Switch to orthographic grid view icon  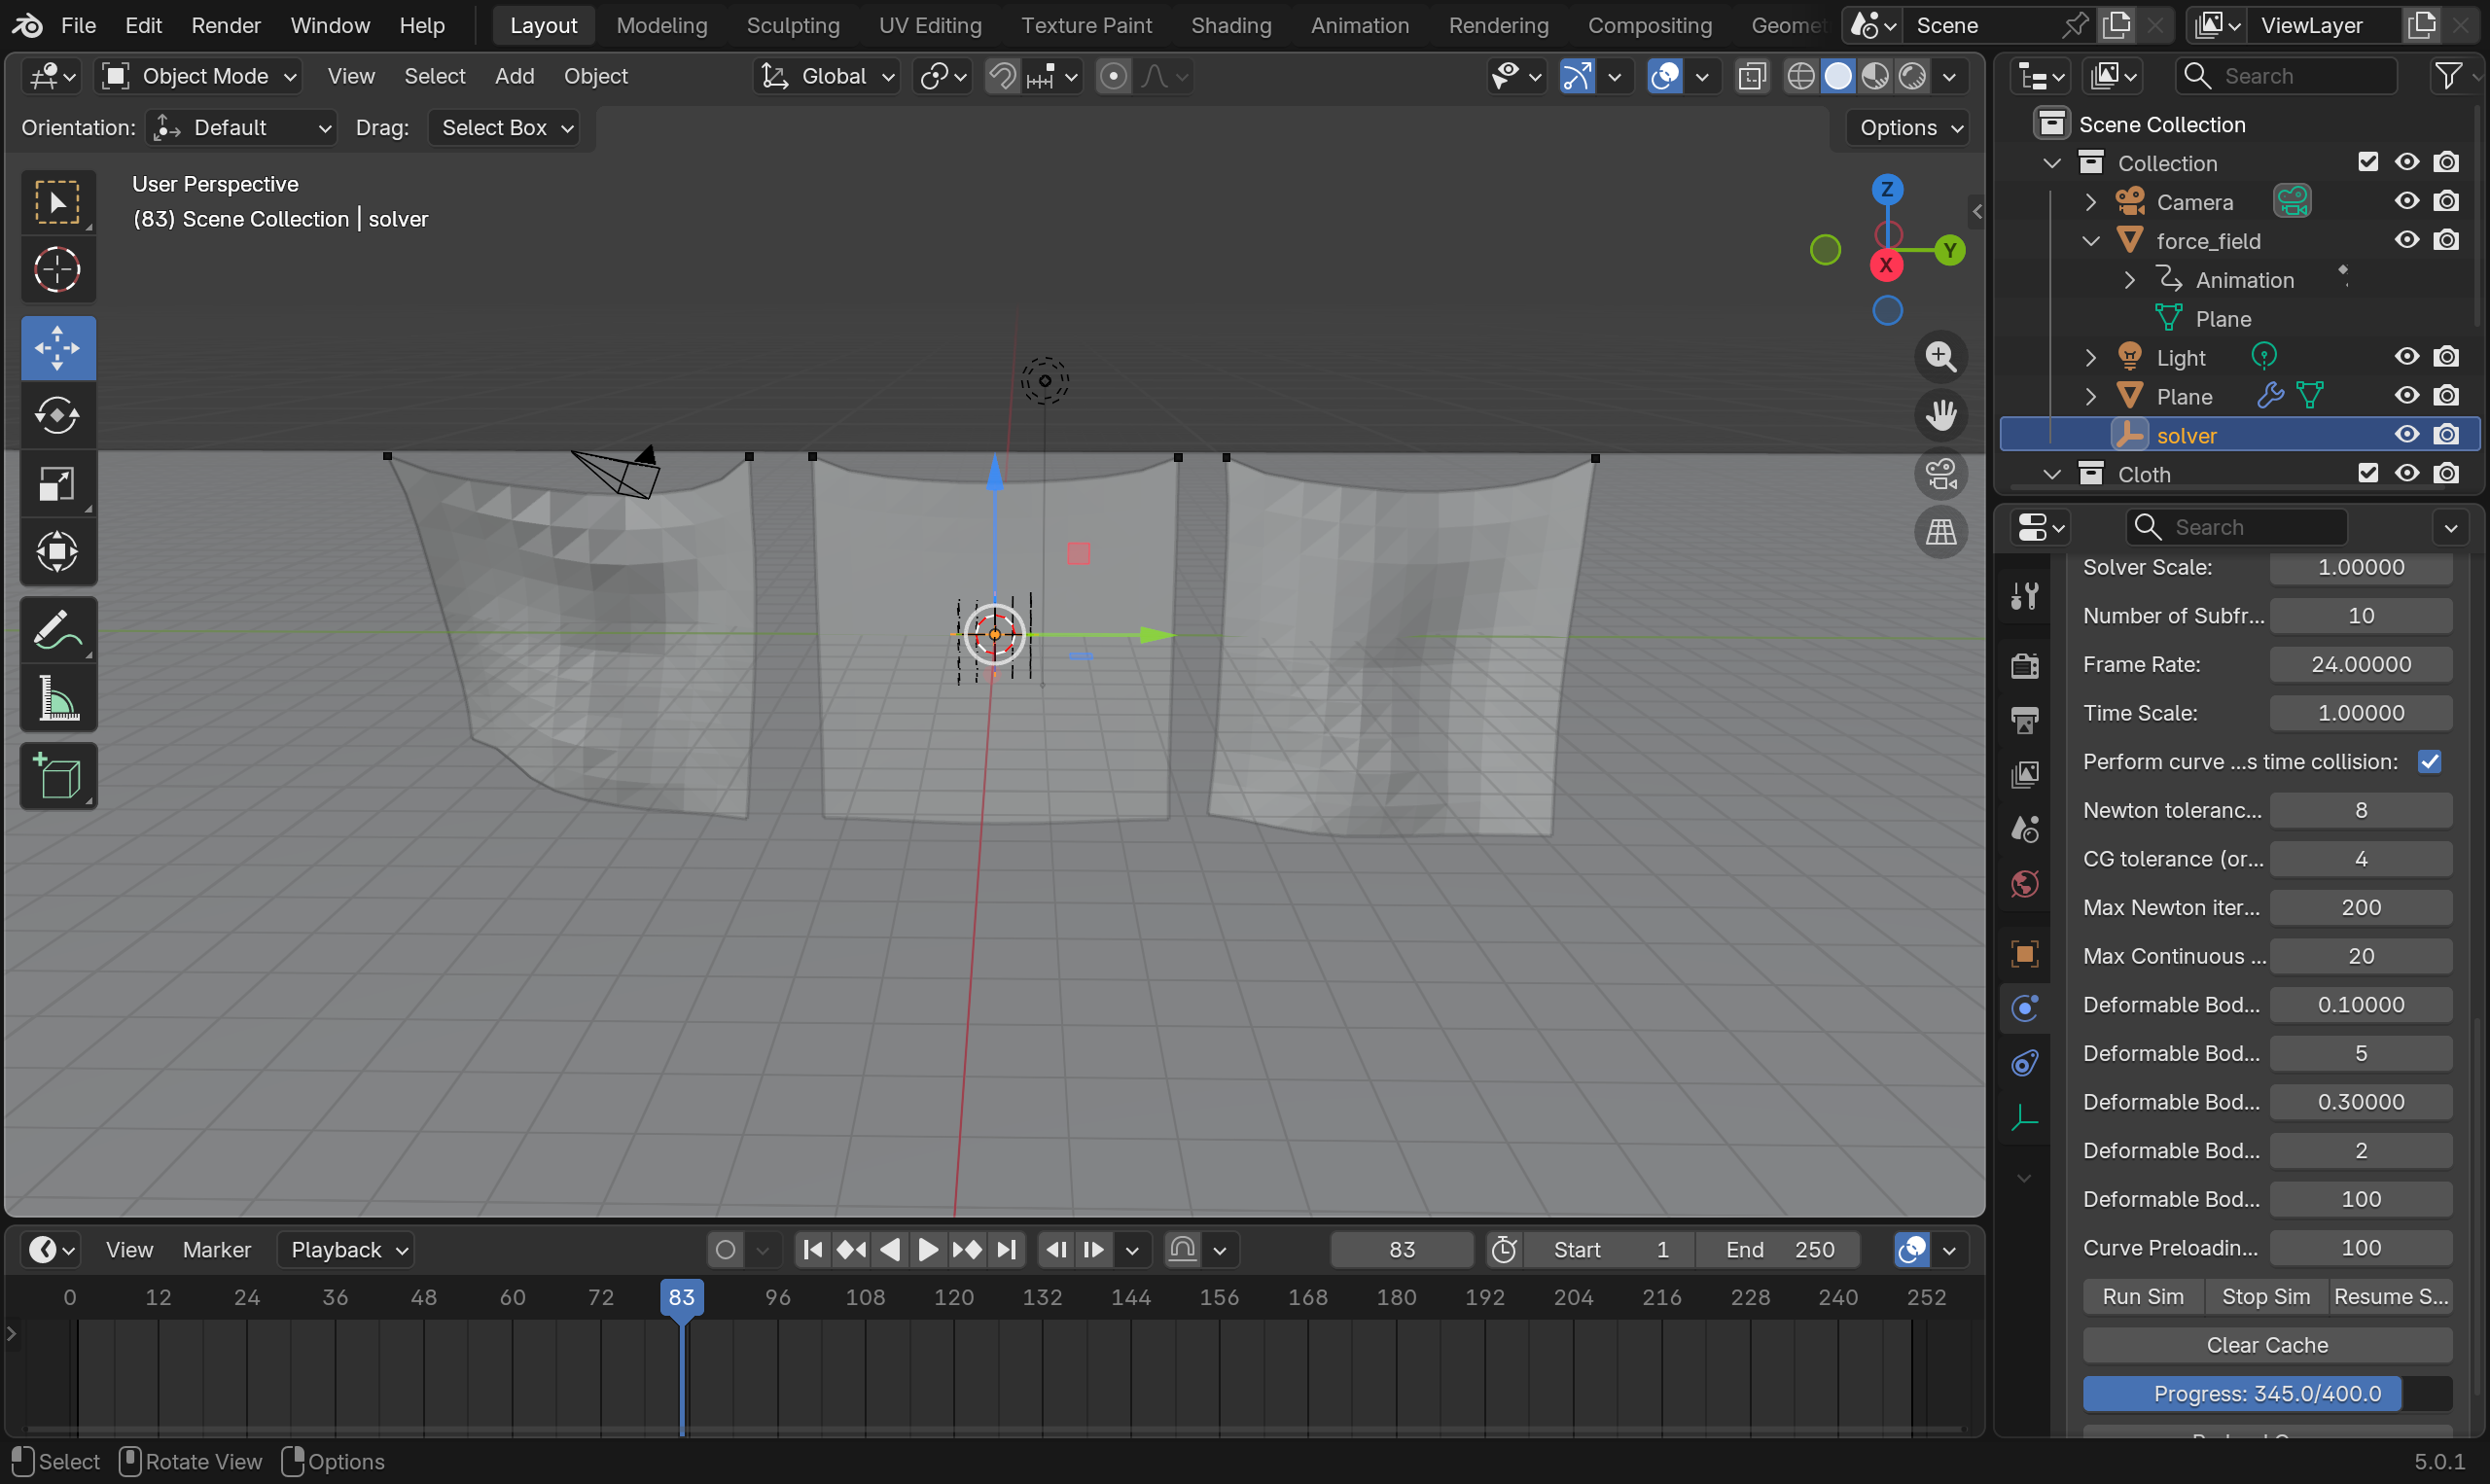pyautogui.click(x=1940, y=532)
